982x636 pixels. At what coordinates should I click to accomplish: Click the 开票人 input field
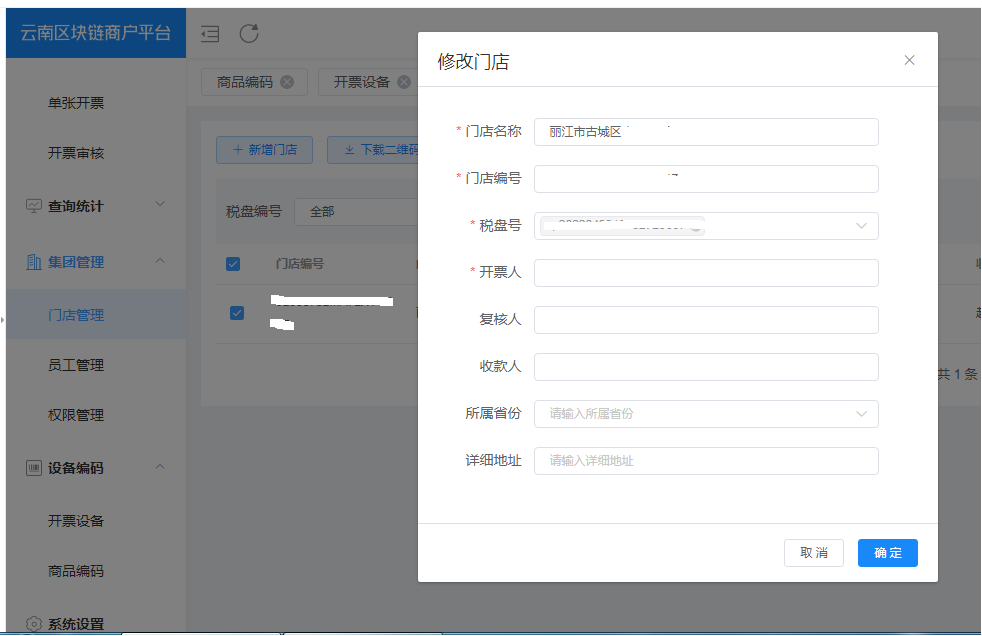[x=706, y=273]
